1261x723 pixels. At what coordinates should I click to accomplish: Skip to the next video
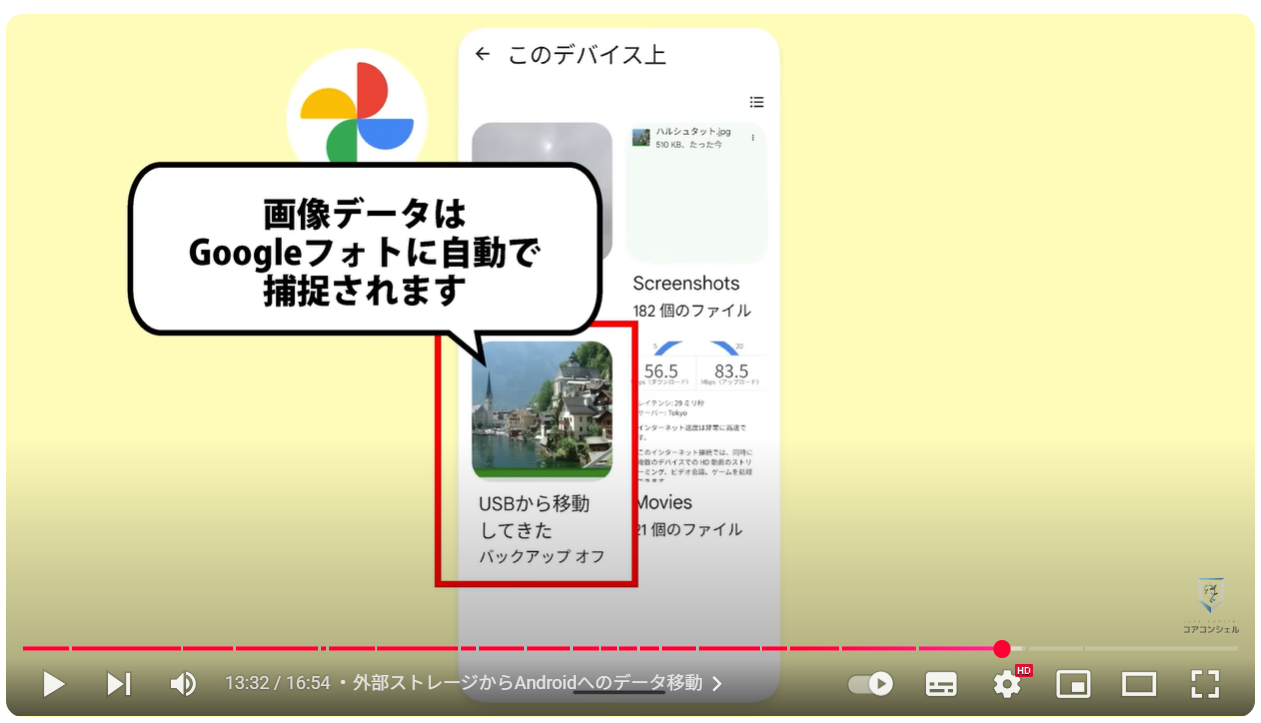click(119, 684)
